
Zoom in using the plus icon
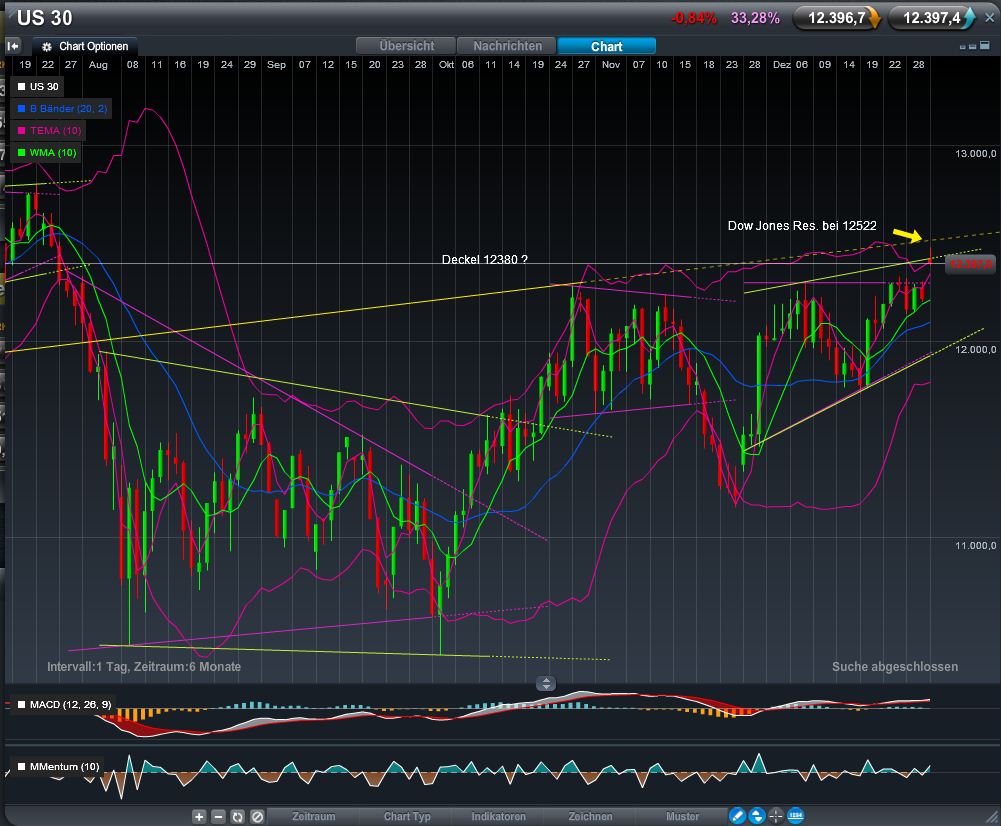[x=199, y=816]
